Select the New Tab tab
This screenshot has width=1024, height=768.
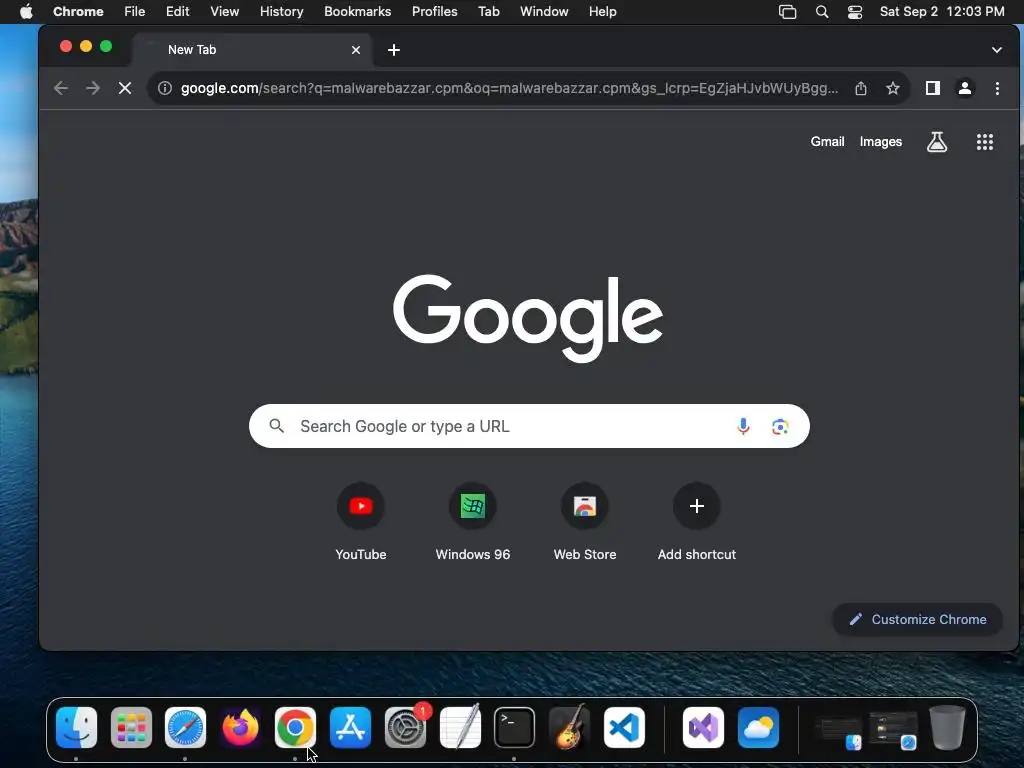[253, 50]
